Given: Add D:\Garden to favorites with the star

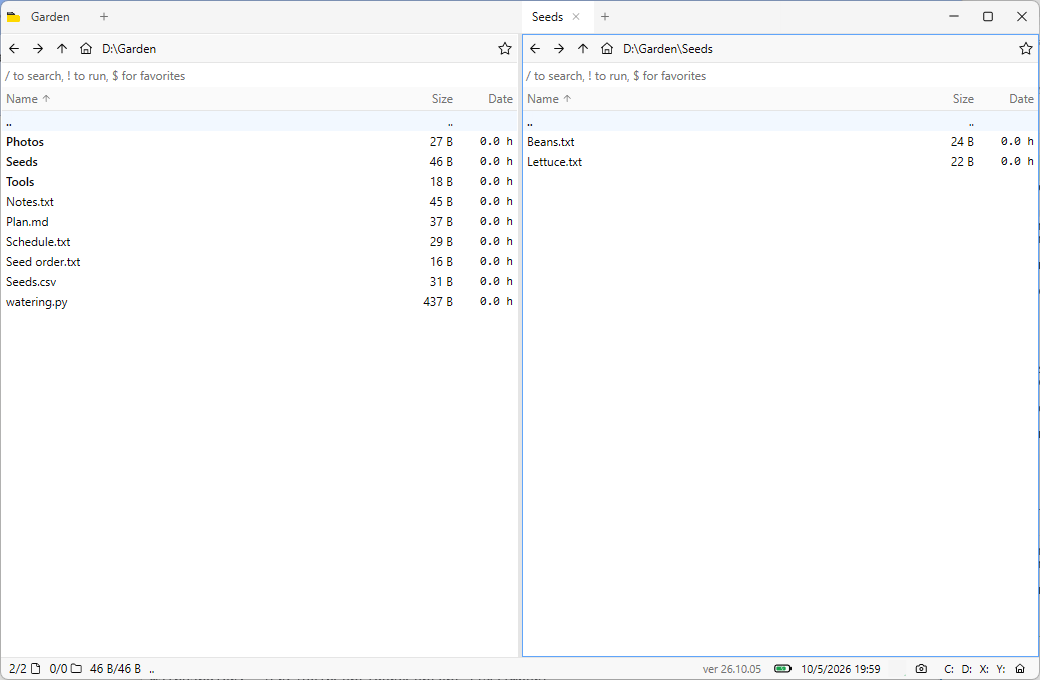Looking at the screenshot, I should click(505, 48).
